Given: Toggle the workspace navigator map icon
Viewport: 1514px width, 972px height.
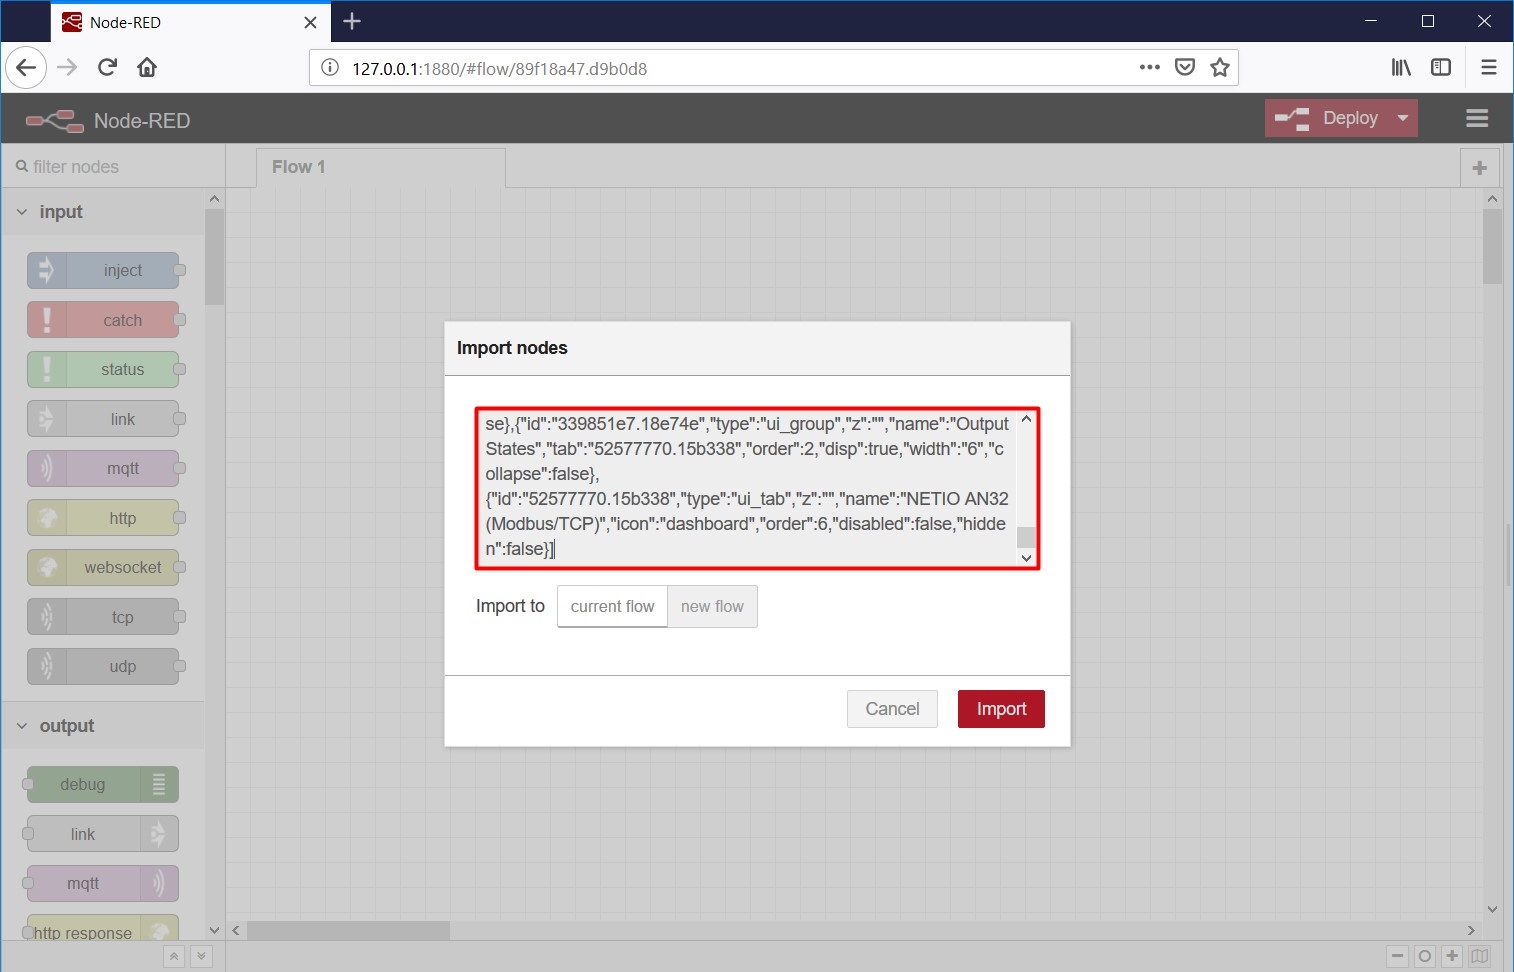Looking at the screenshot, I should [x=1480, y=956].
